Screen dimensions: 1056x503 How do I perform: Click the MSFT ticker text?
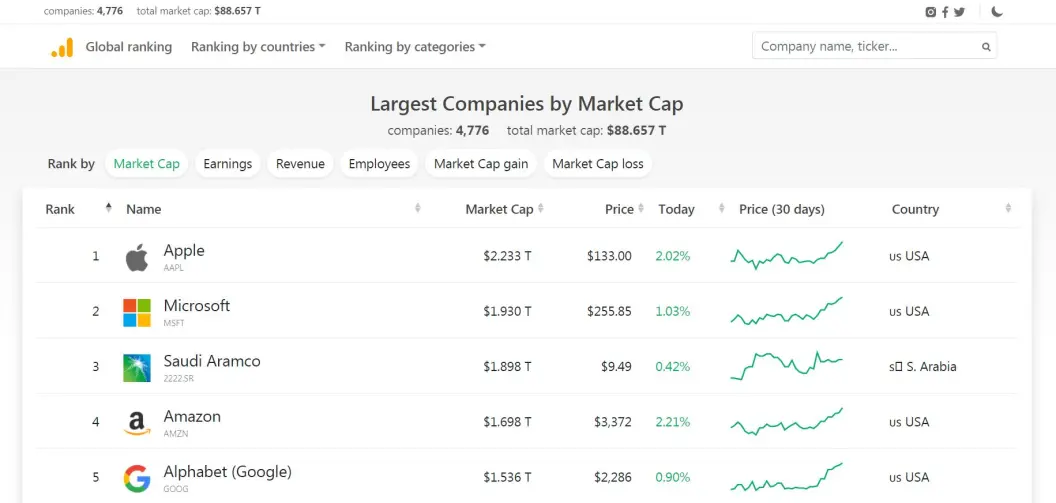coord(174,323)
